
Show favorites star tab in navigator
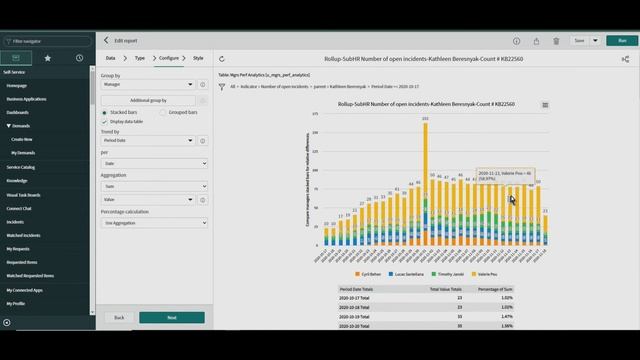point(47,58)
